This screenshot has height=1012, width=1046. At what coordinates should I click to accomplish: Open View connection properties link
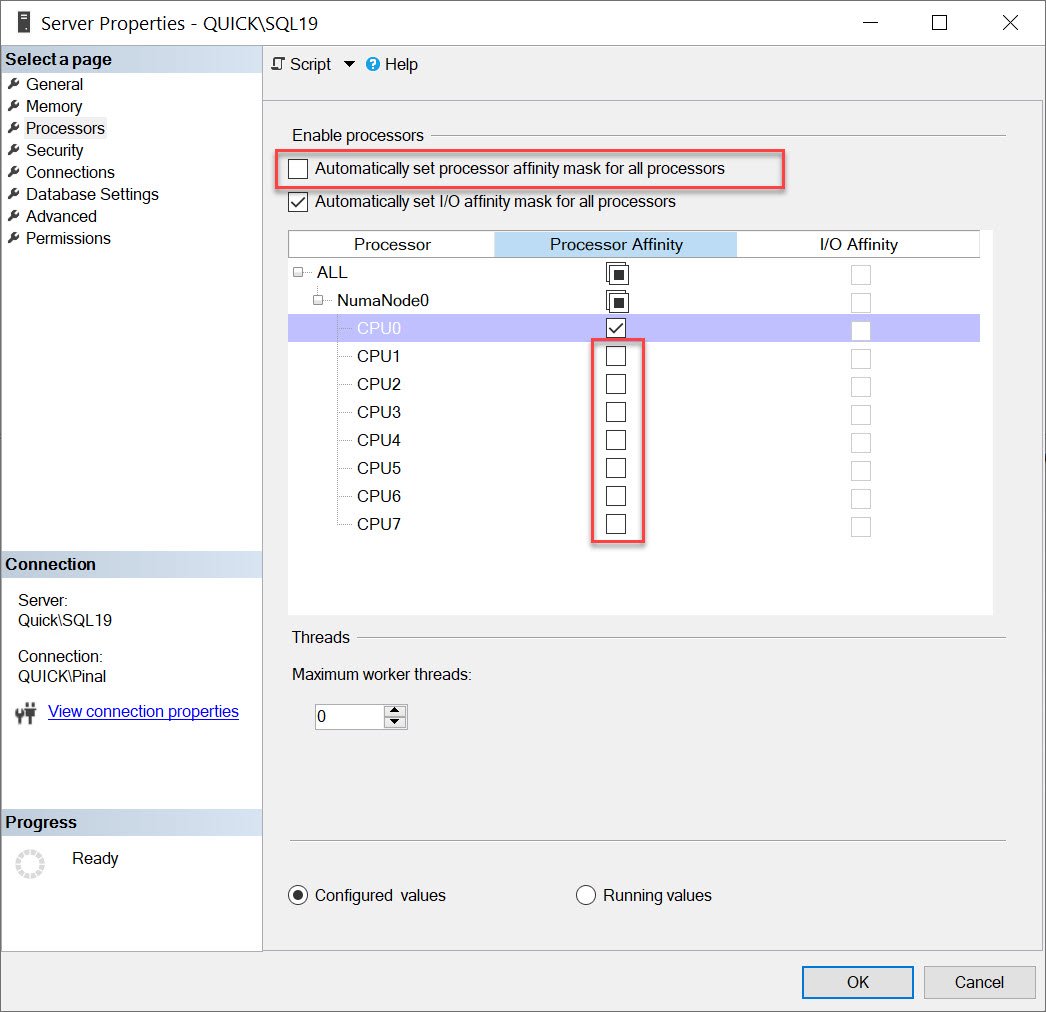point(143,711)
